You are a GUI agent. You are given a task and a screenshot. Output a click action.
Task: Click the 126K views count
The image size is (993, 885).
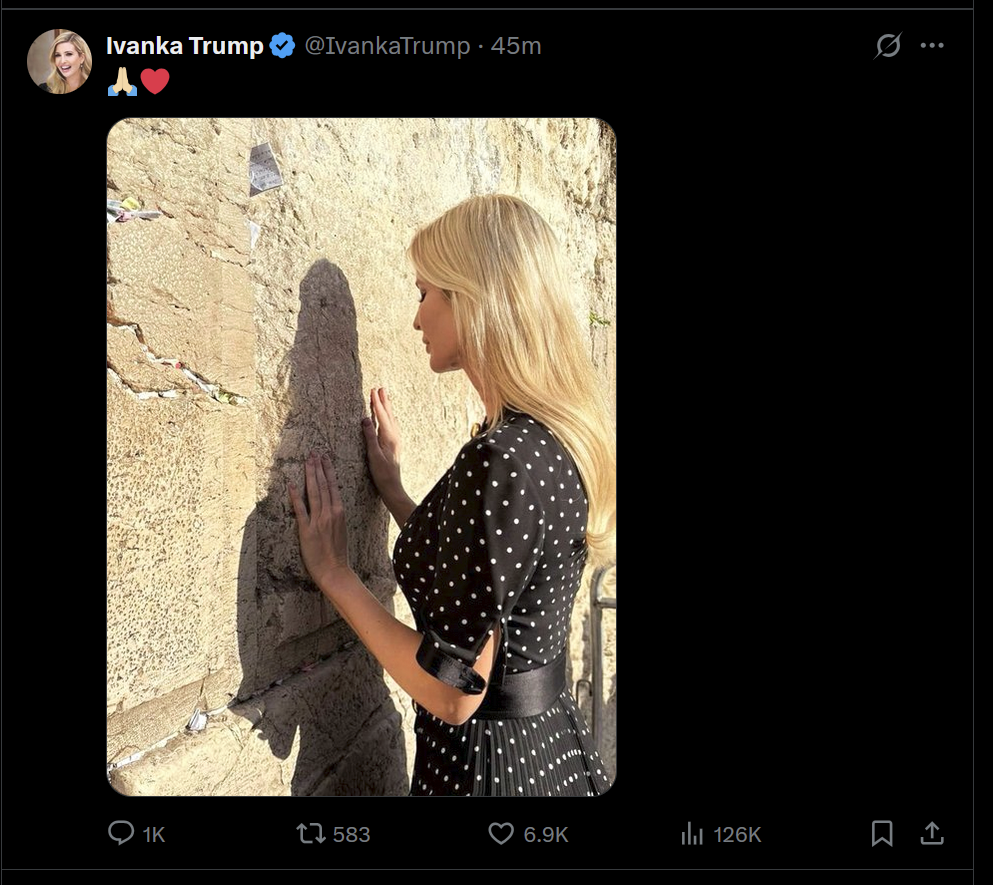click(x=736, y=834)
